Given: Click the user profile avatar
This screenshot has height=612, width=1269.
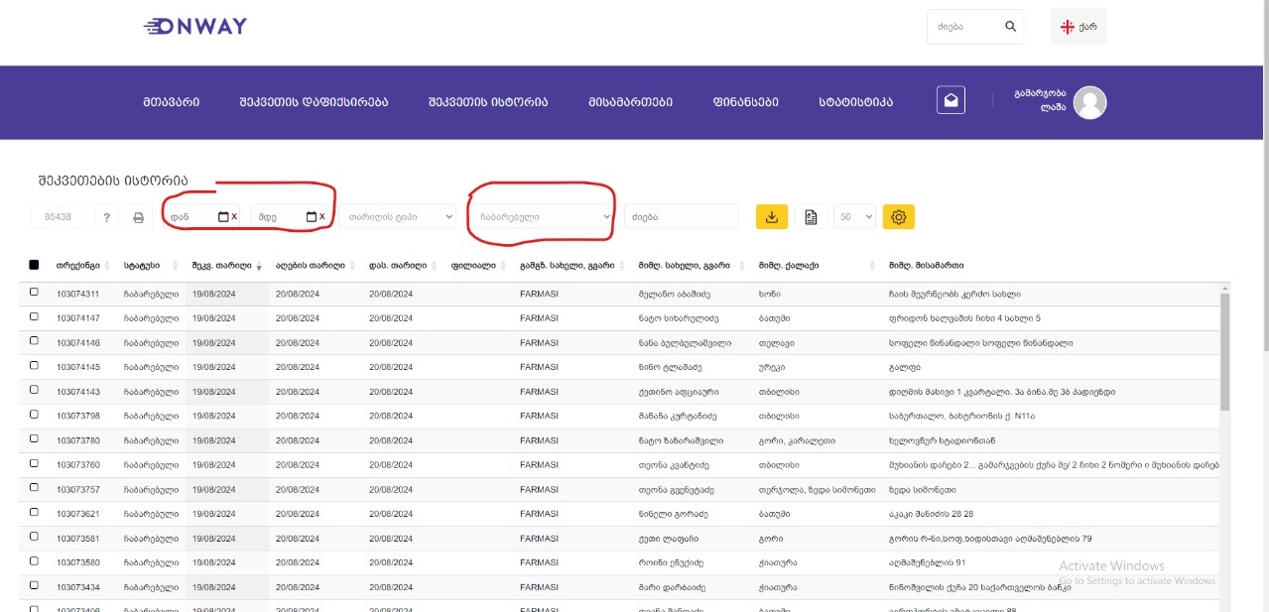Looking at the screenshot, I should (1089, 102).
